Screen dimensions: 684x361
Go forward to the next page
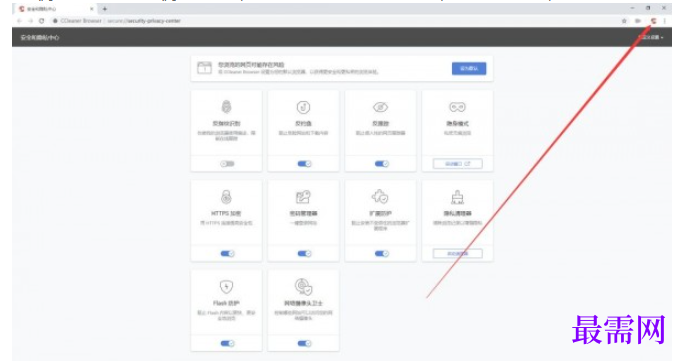pos(30,20)
